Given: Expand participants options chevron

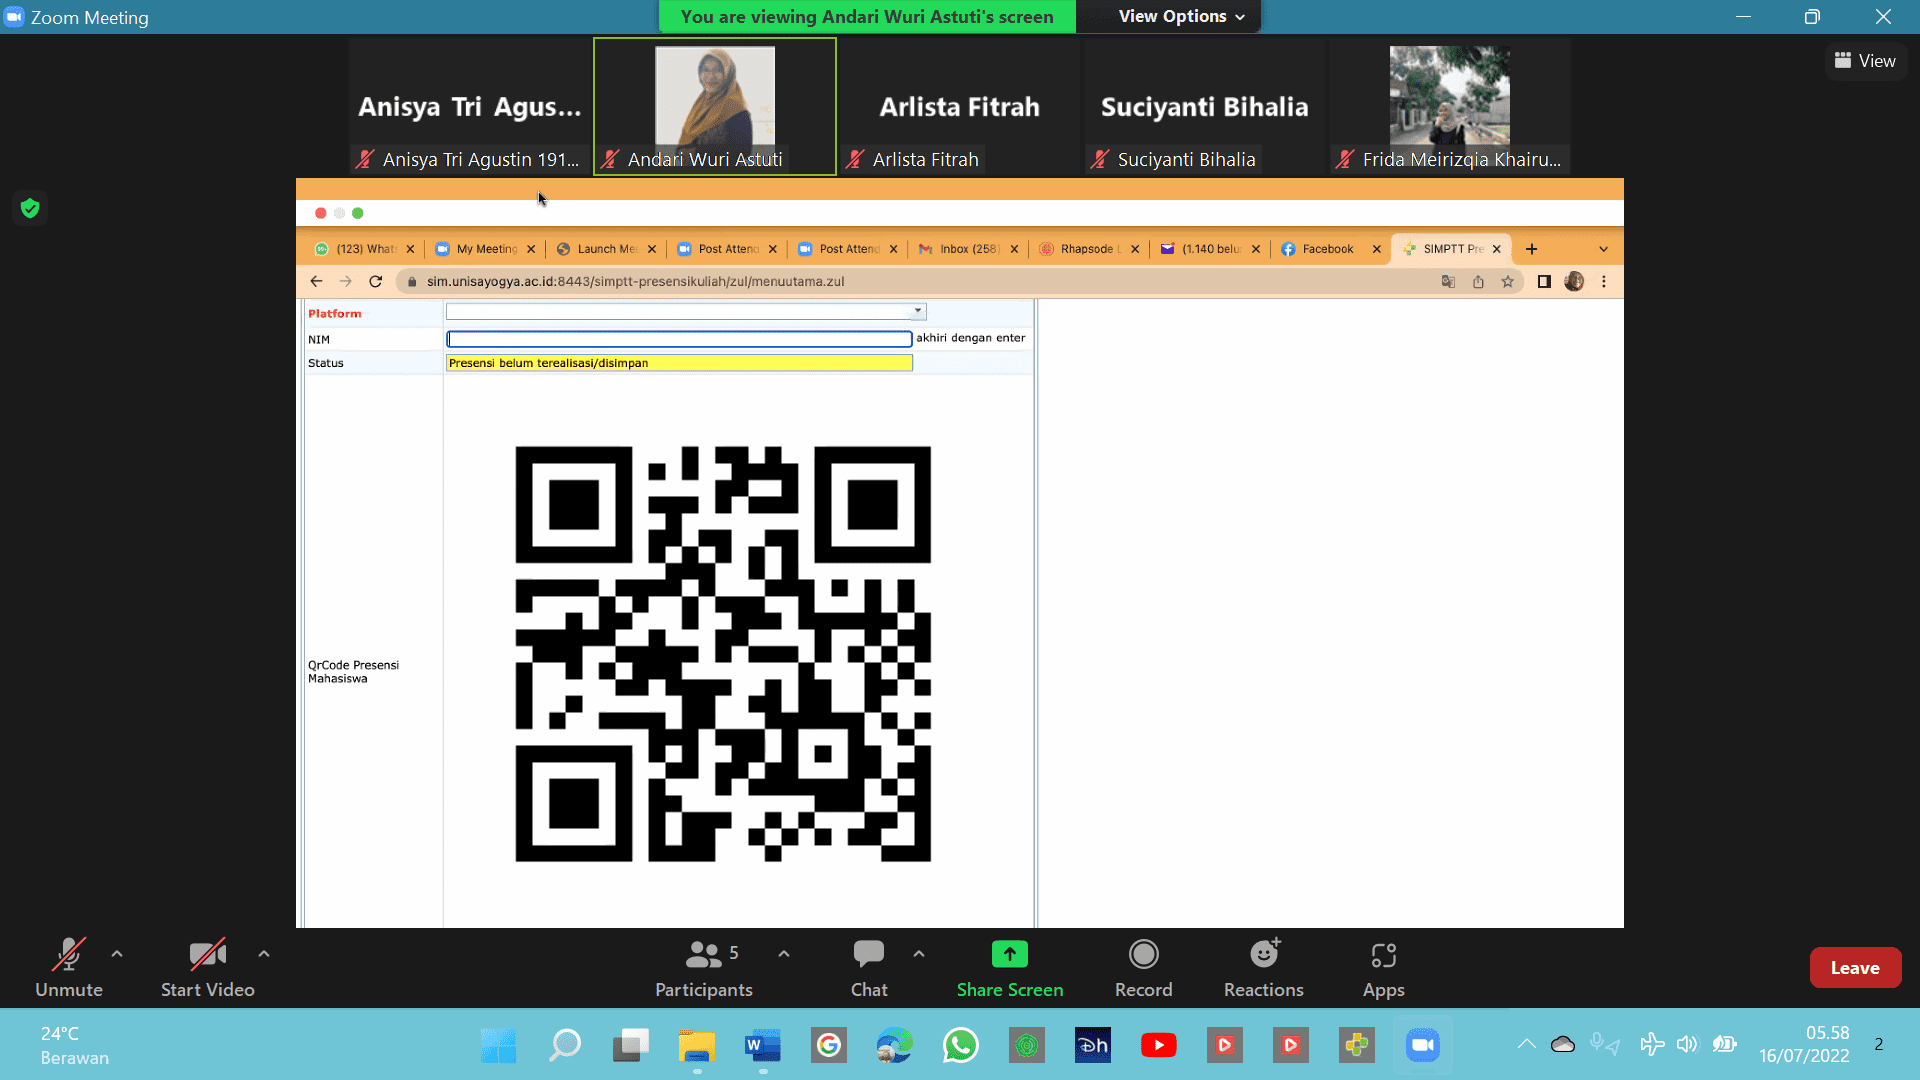Looking at the screenshot, I should pos(784,954).
